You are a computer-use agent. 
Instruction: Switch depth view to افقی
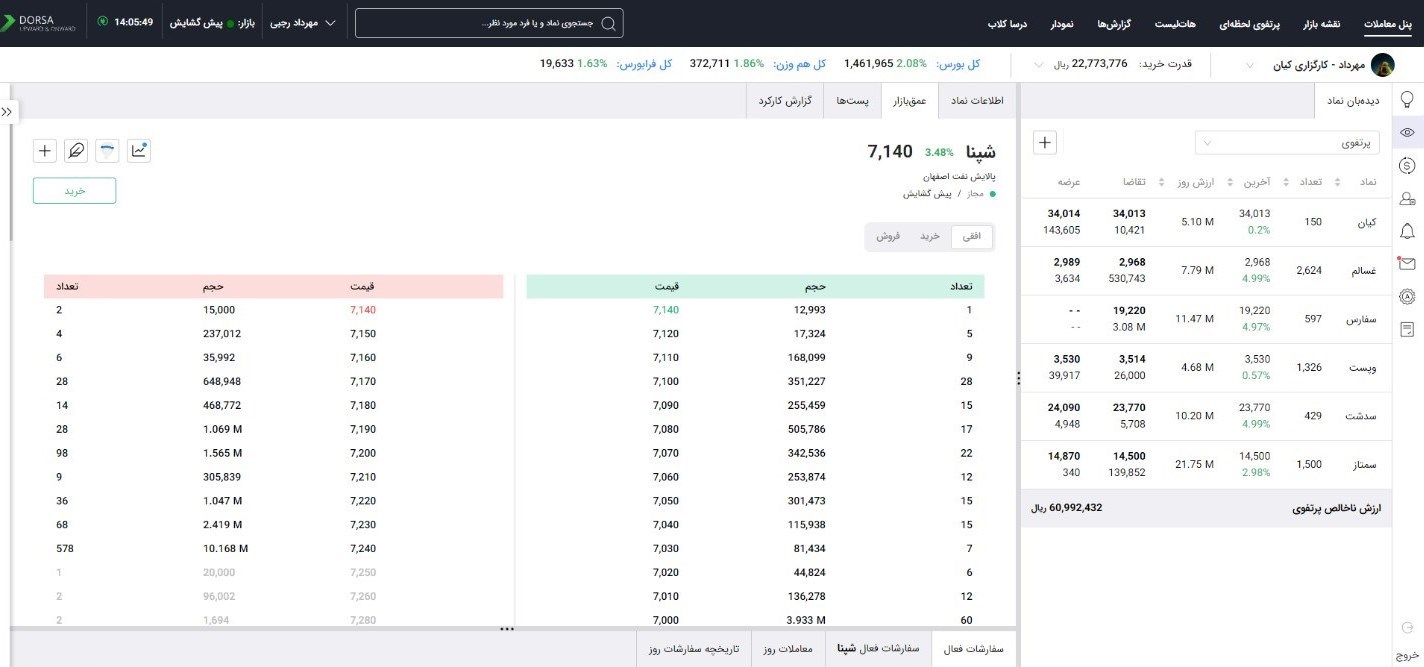point(971,236)
